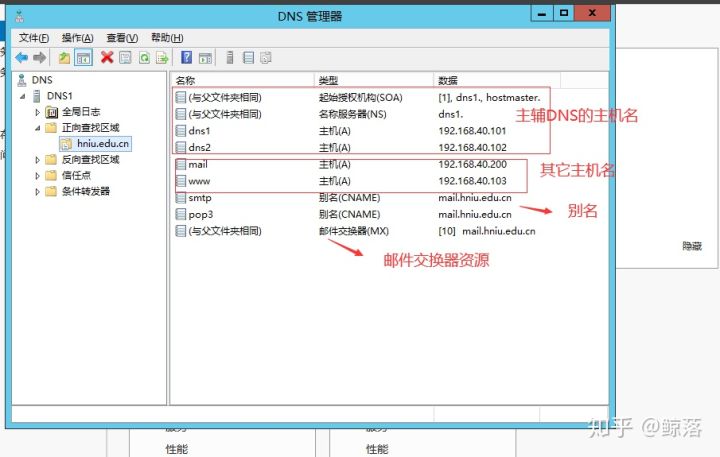Click the record icon of the dns1 row
The width and height of the screenshot is (720, 457).
pyautogui.click(x=181, y=131)
